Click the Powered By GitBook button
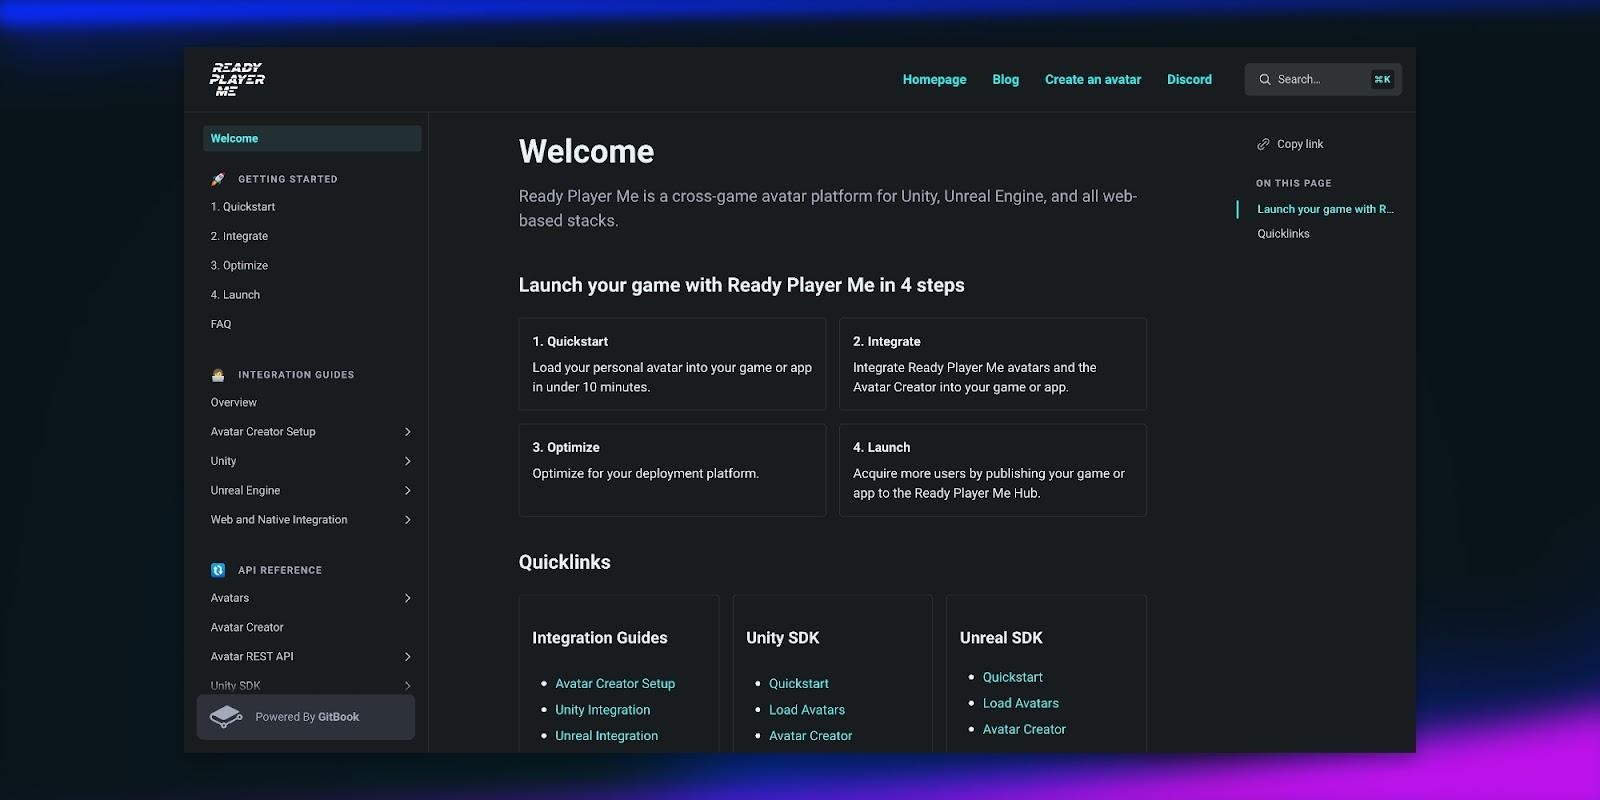 point(306,717)
